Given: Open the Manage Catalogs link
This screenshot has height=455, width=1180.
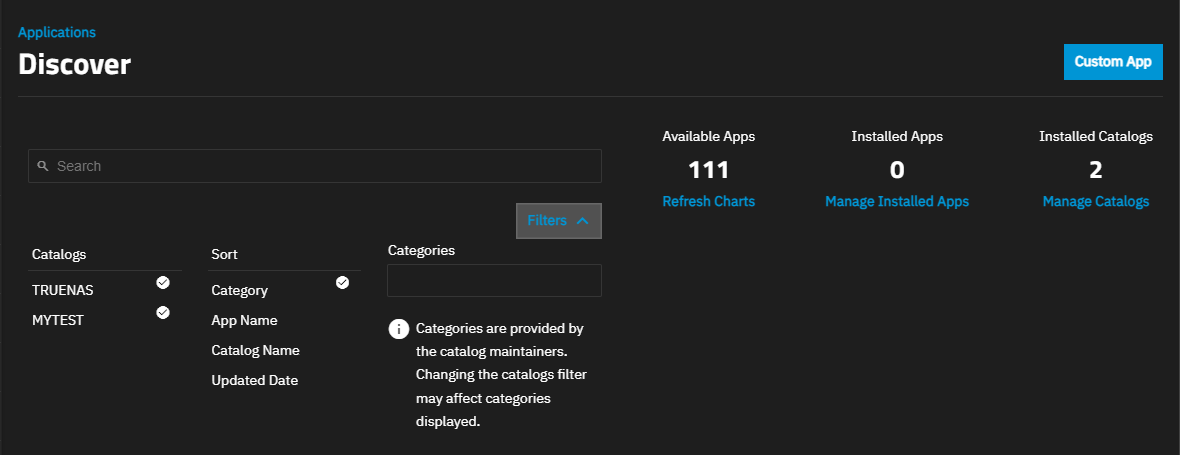Looking at the screenshot, I should 1095,202.
